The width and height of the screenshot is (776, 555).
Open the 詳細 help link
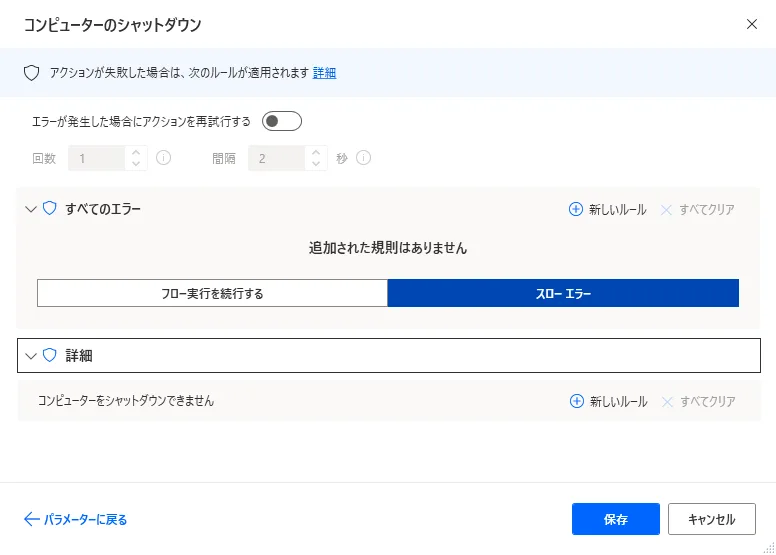point(324,73)
